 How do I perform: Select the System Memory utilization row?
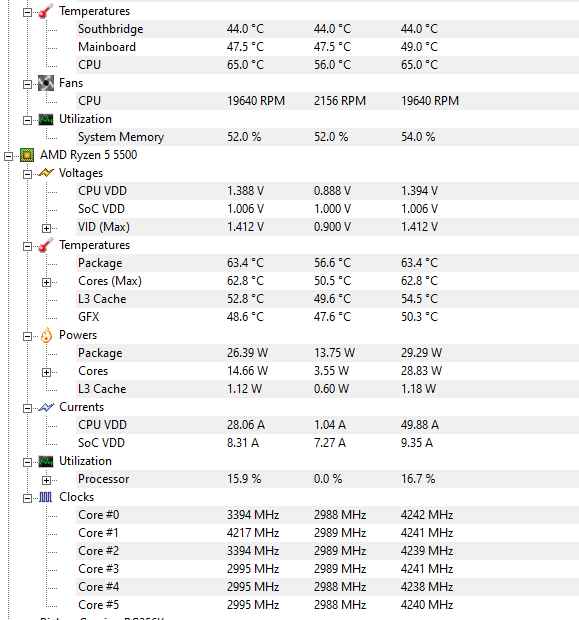click(x=327, y=137)
